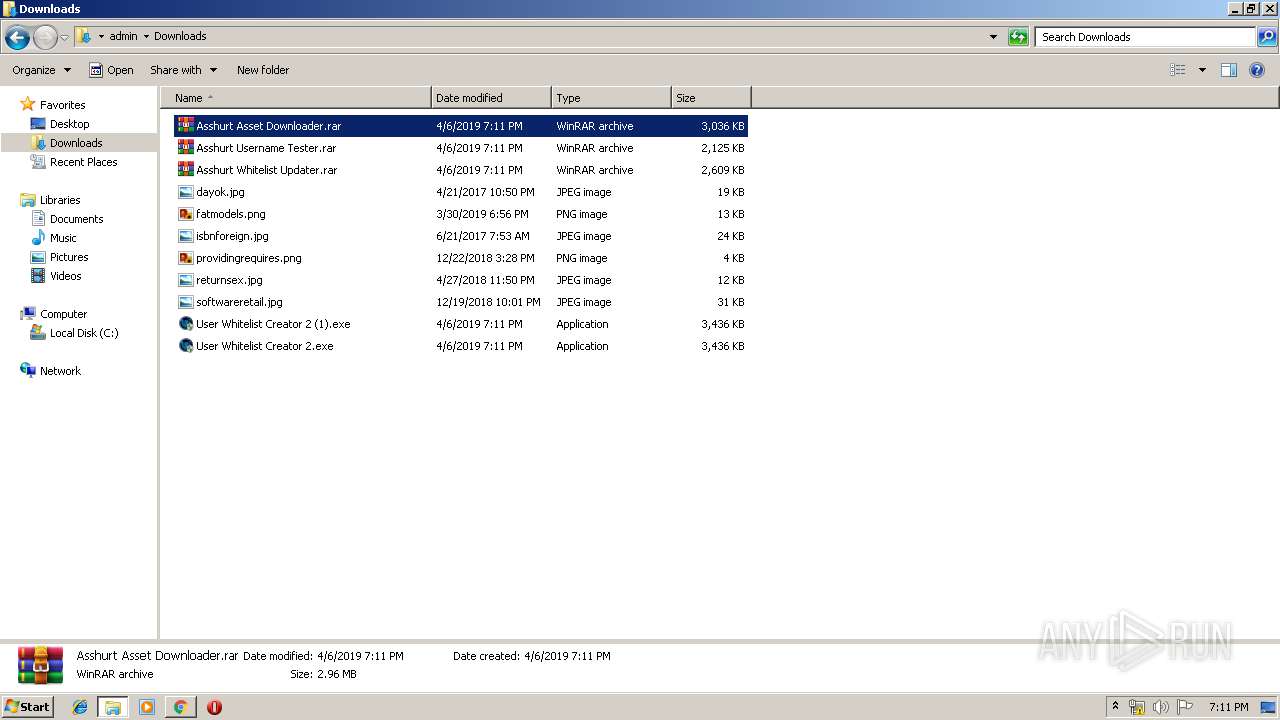Screen dimensions: 1280x720
Task: Click the Open toolbar button
Action: (x=111, y=70)
